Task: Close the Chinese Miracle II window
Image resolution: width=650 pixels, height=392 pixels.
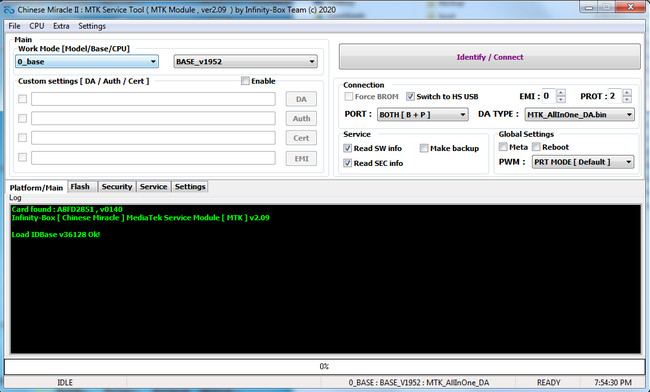Action: coord(630,7)
